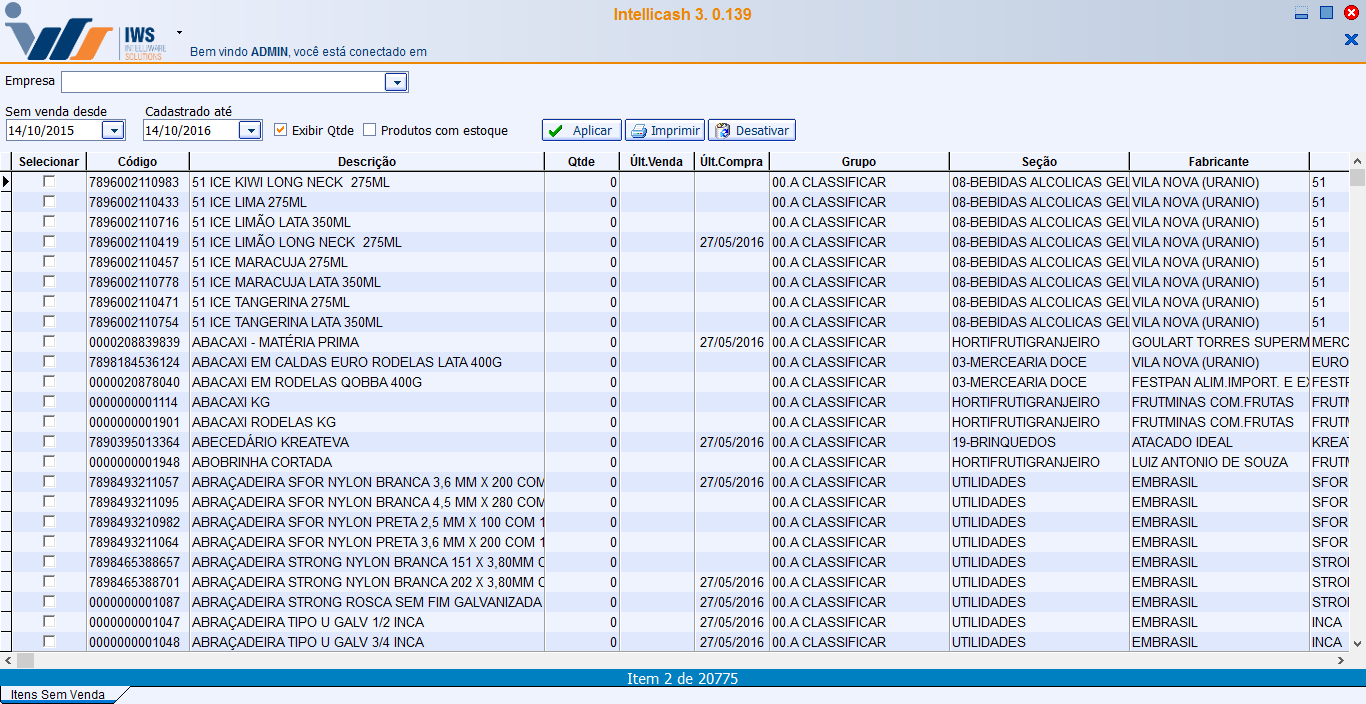Click the vertical scrollbar down arrow

click(1357, 644)
